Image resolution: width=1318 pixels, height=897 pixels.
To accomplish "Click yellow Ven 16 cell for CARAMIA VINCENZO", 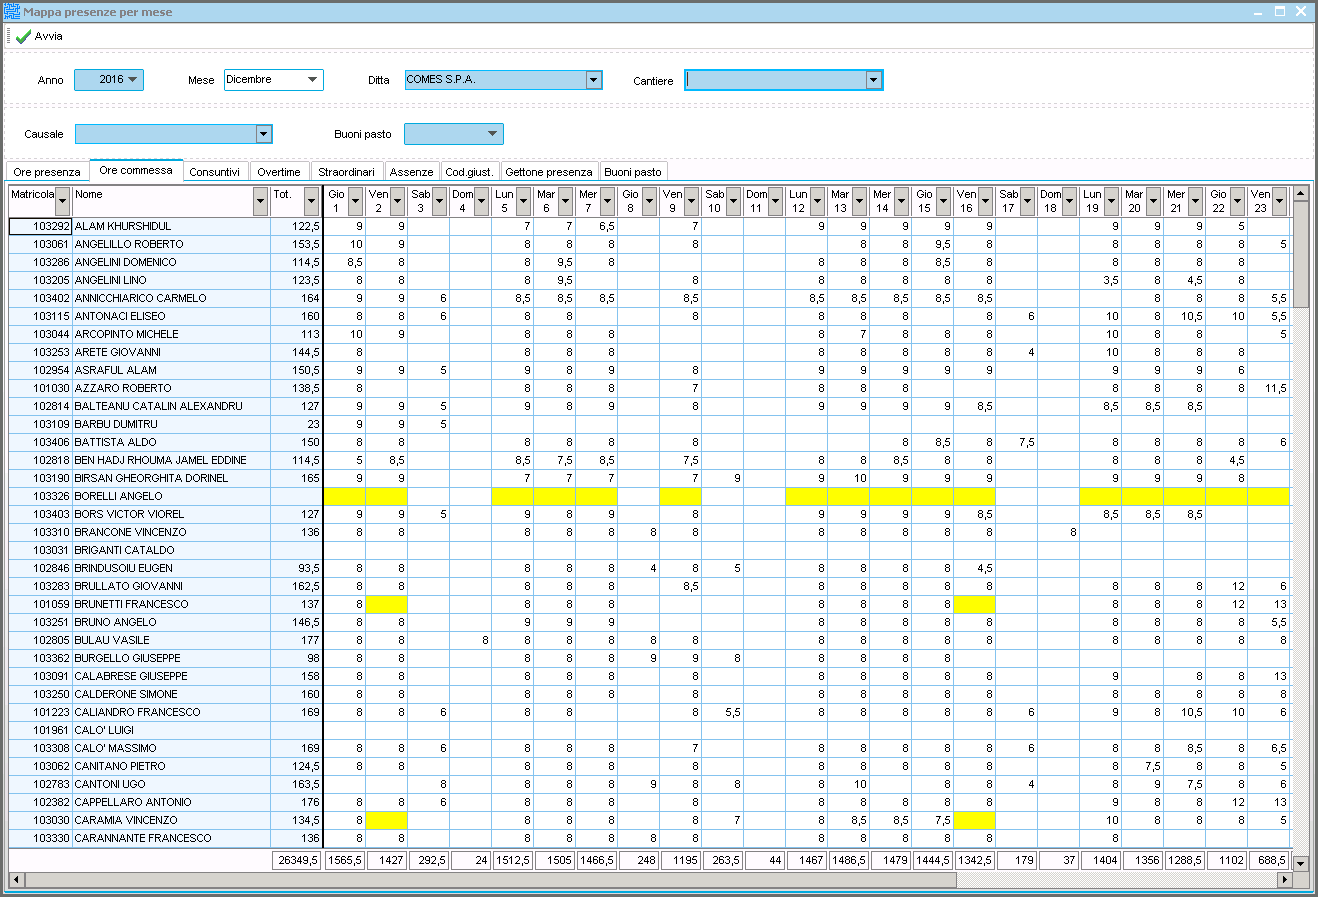I will point(974,820).
